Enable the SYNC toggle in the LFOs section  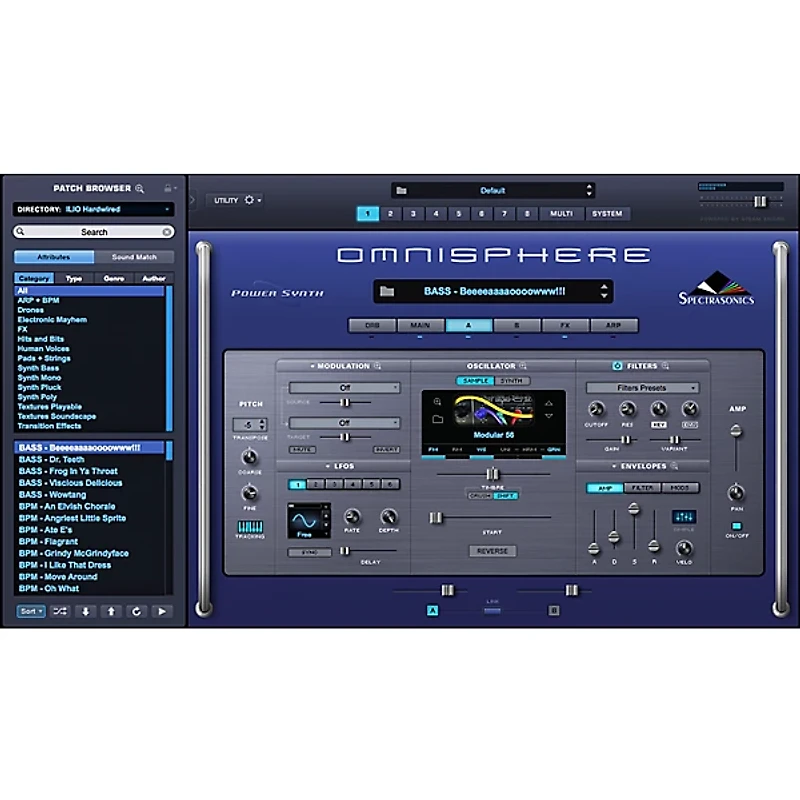click(311, 551)
